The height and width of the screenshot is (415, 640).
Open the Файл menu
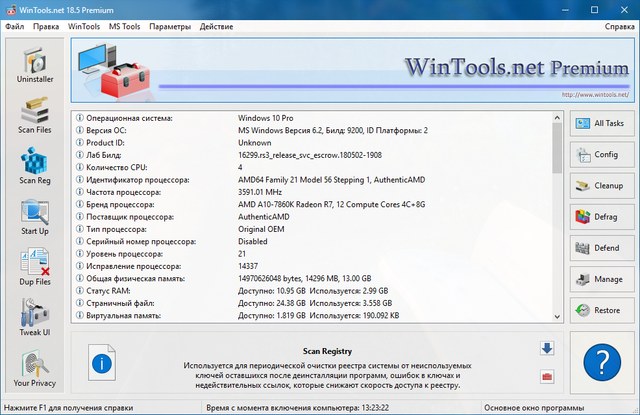15,25
